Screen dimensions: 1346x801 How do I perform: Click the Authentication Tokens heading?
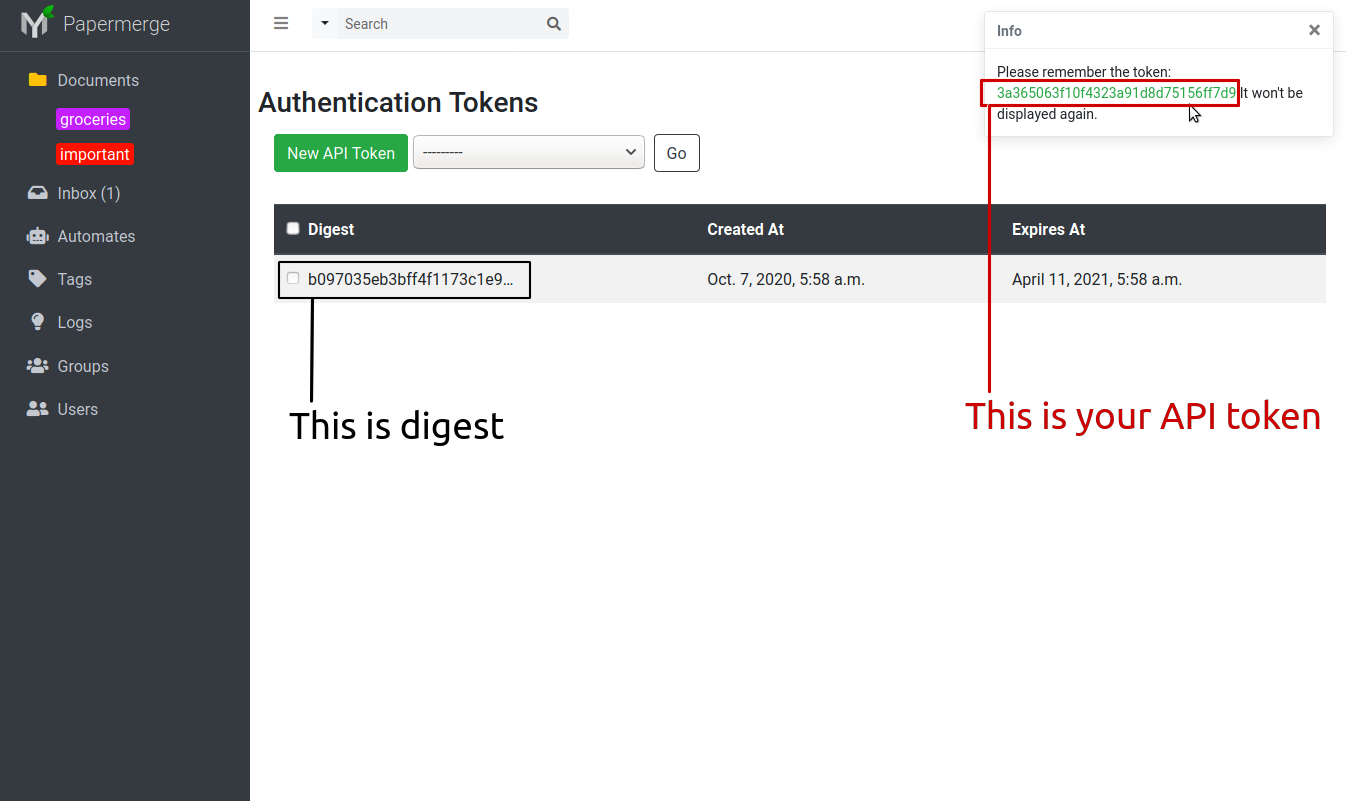click(398, 102)
